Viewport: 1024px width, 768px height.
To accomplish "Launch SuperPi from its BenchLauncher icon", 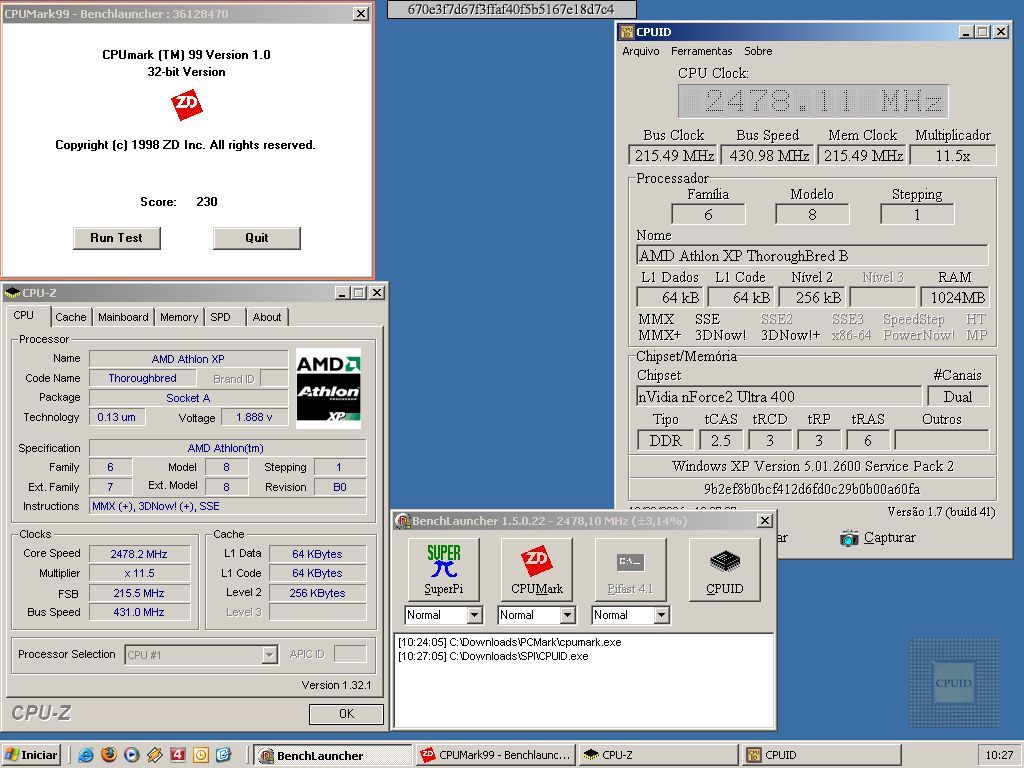I will tap(443, 569).
